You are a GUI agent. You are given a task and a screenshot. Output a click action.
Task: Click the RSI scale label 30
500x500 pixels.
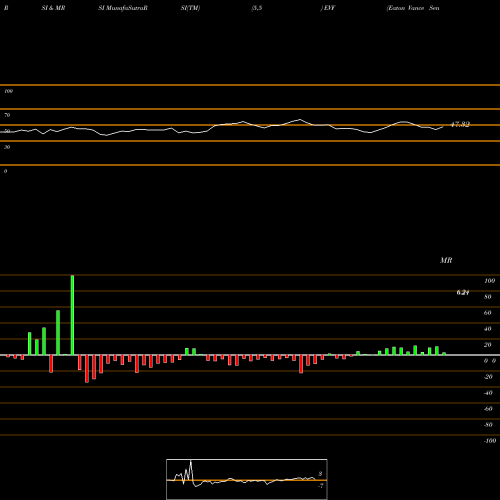point(7,147)
